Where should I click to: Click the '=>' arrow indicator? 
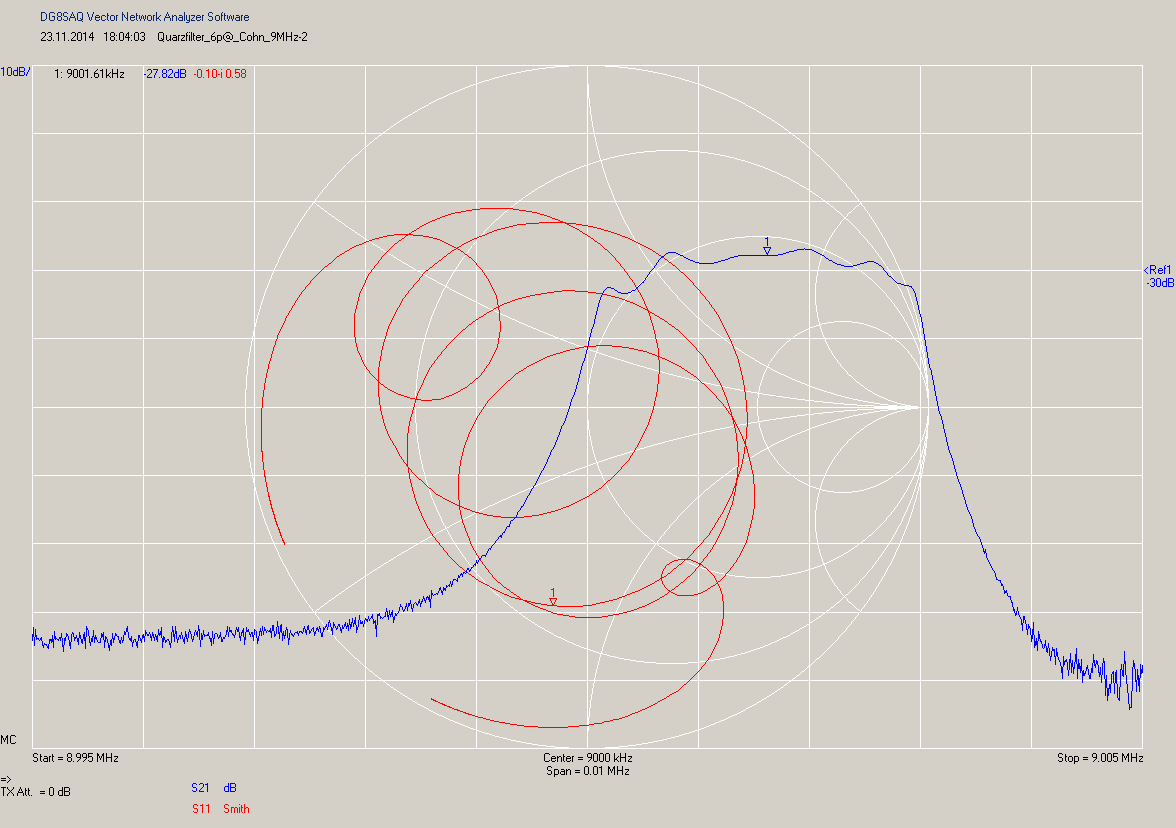(6, 779)
